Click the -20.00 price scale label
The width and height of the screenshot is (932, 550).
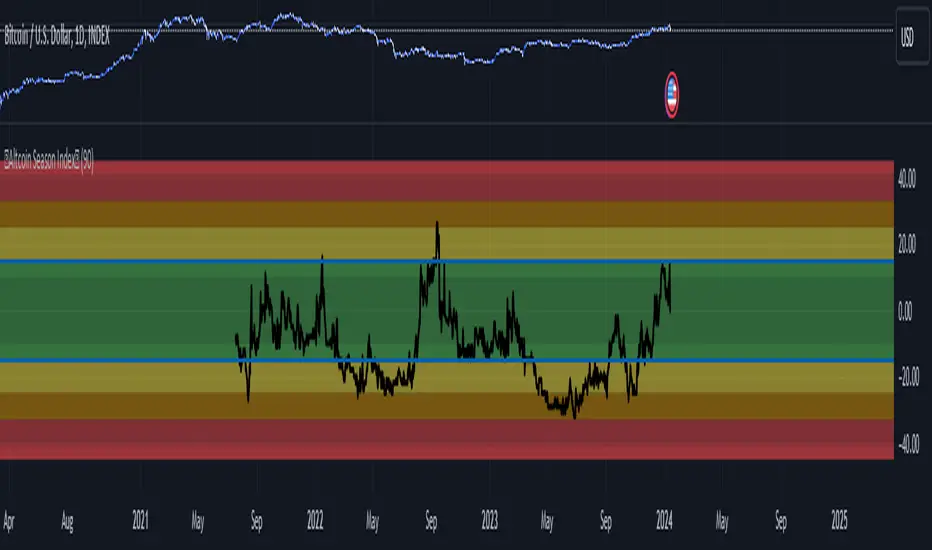tap(908, 376)
